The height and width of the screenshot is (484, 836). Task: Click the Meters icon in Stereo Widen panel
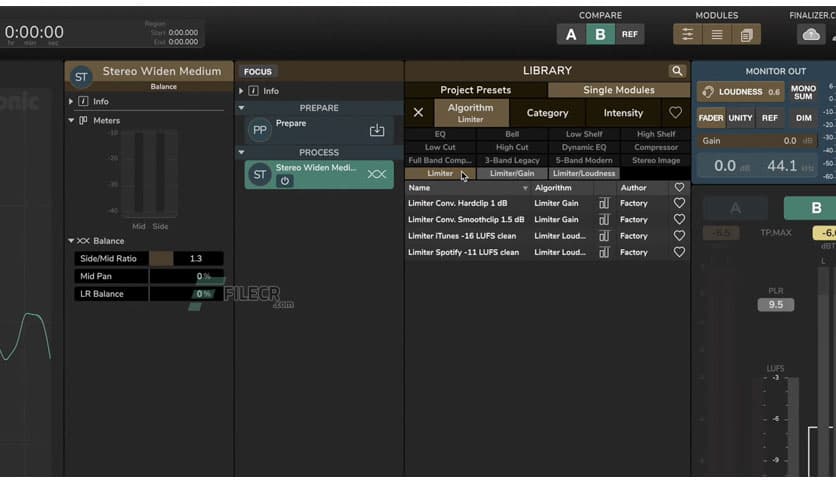click(x=83, y=120)
